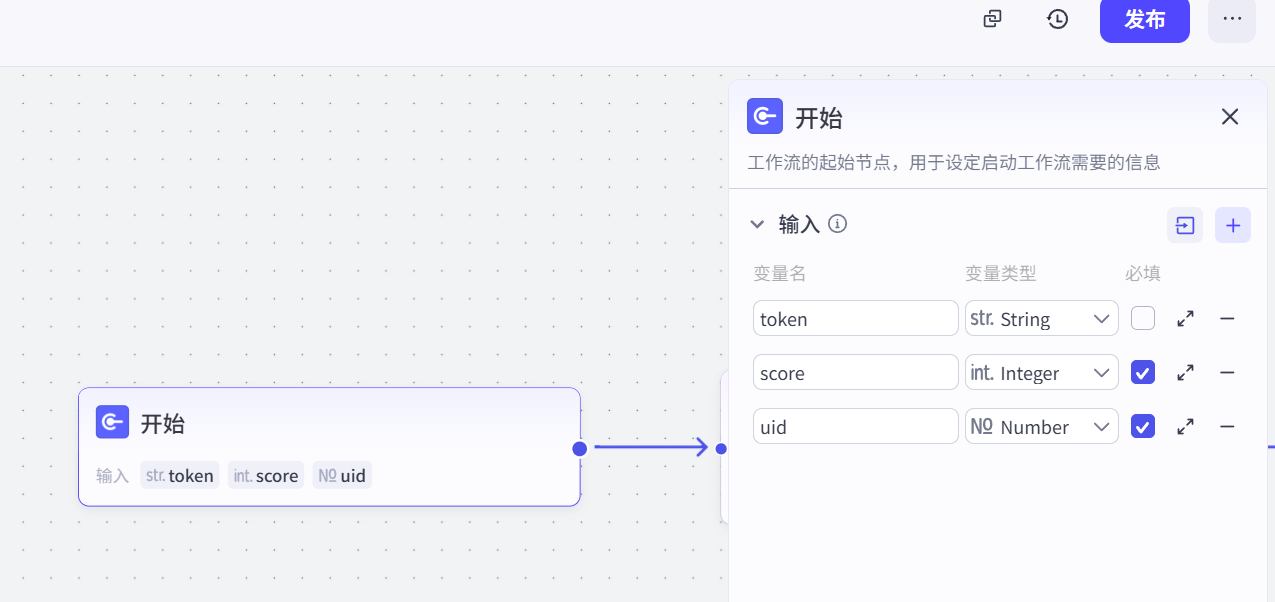Open the more options ellipsis menu
Viewport: 1275px width, 602px height.
pos(1232,19)
